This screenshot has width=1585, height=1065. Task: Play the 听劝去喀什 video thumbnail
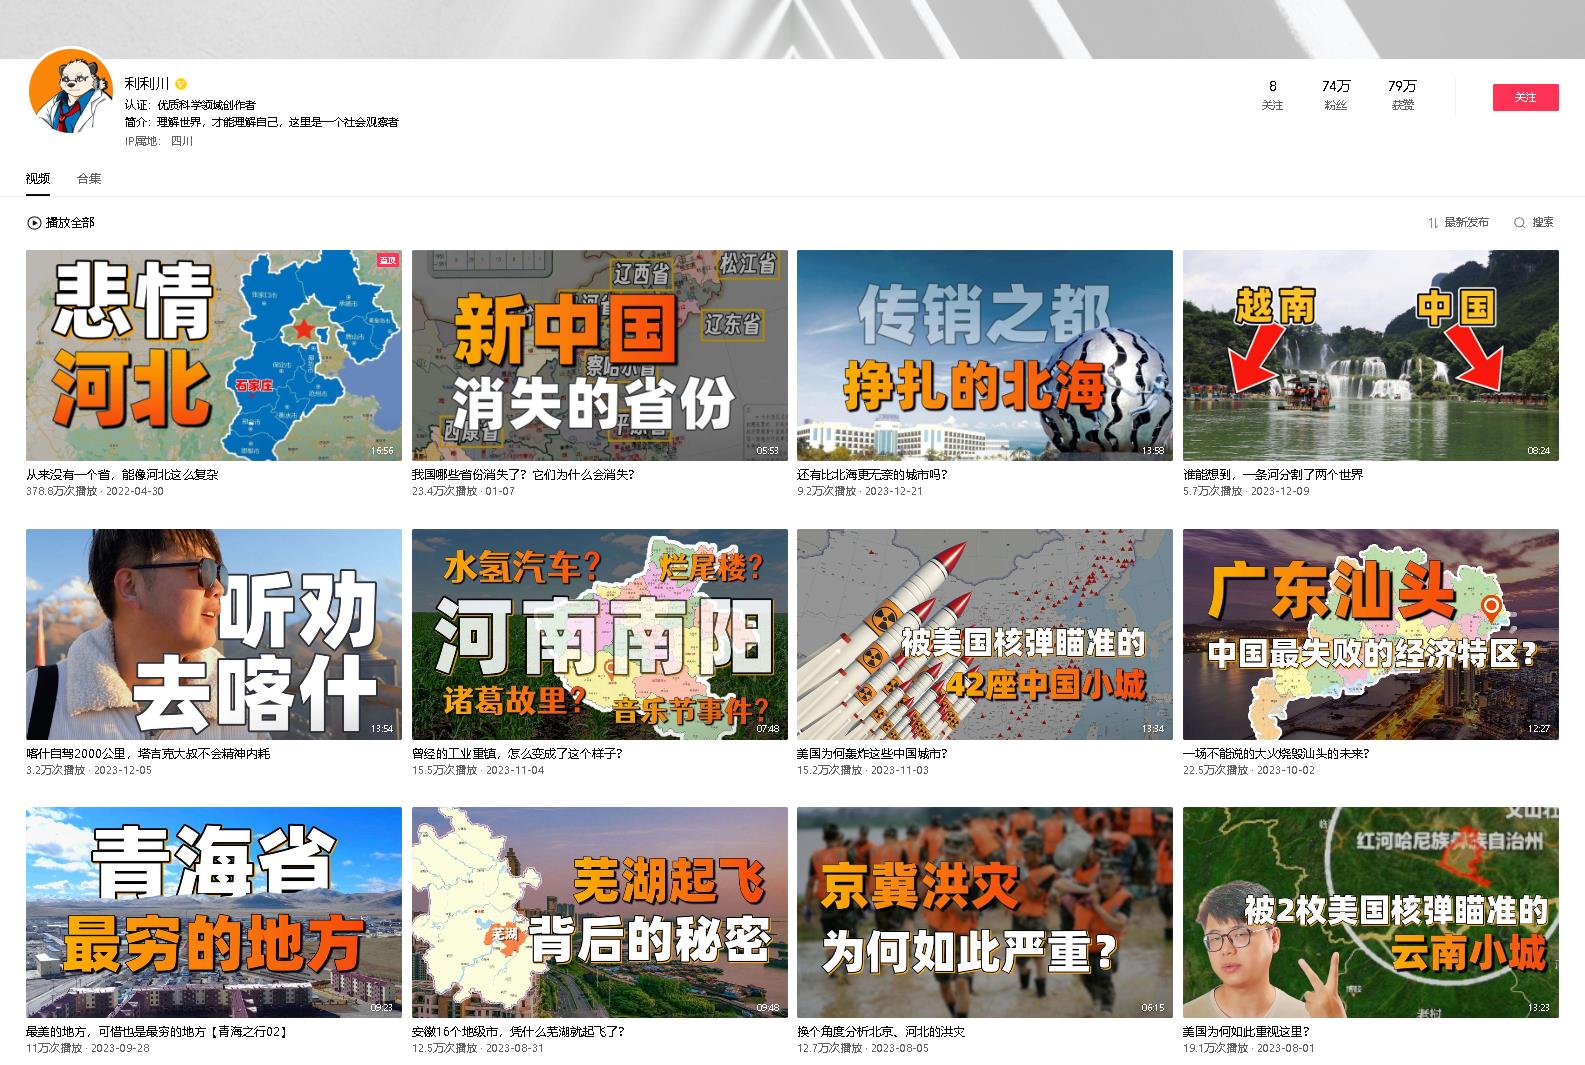tap(213, 634)
